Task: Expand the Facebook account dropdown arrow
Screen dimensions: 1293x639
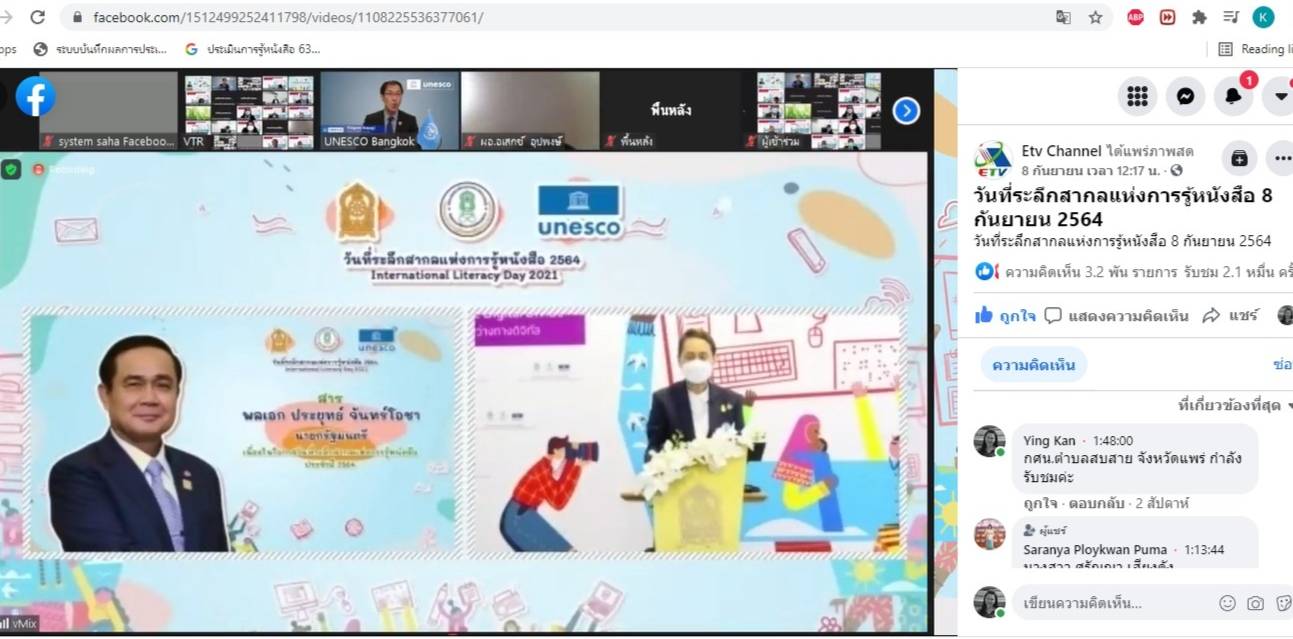Action: tap(1280, 96)
